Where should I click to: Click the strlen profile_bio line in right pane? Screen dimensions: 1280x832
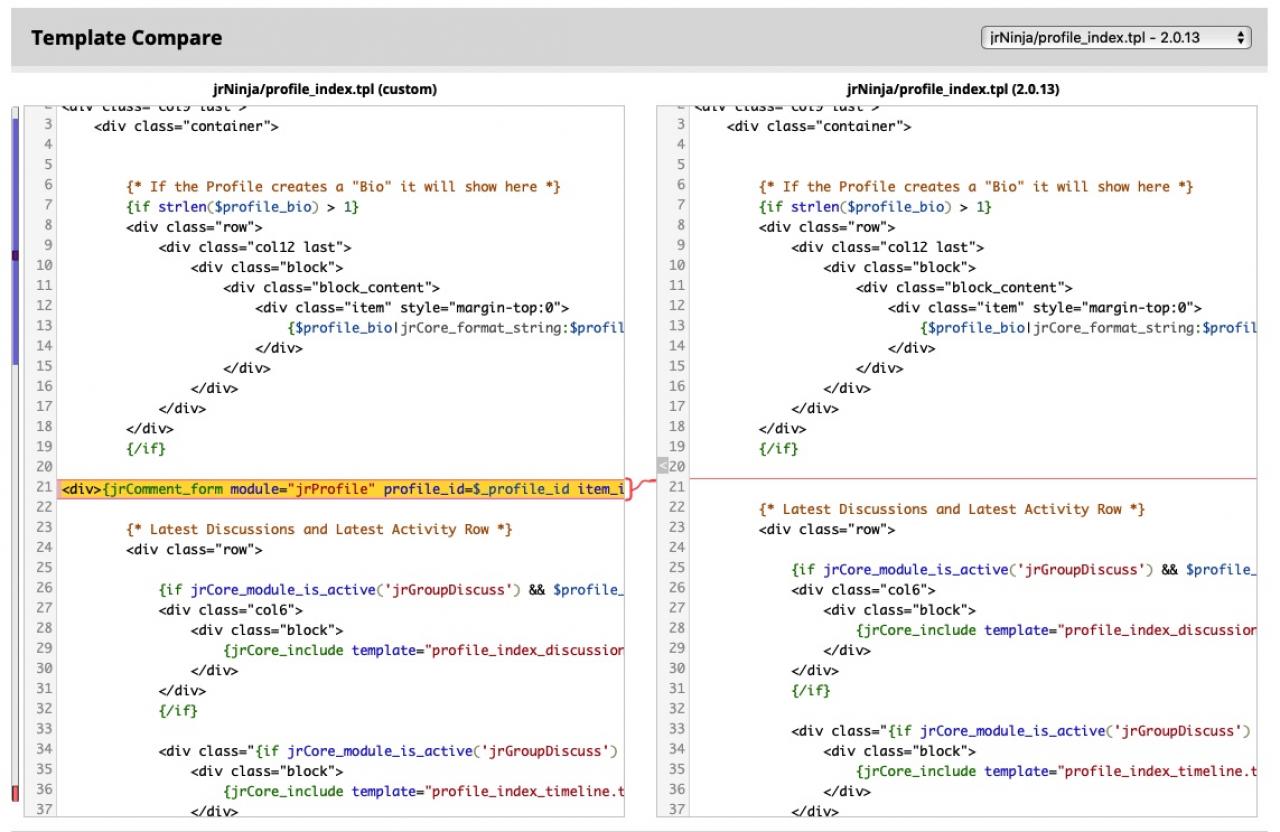coord(875,206)
